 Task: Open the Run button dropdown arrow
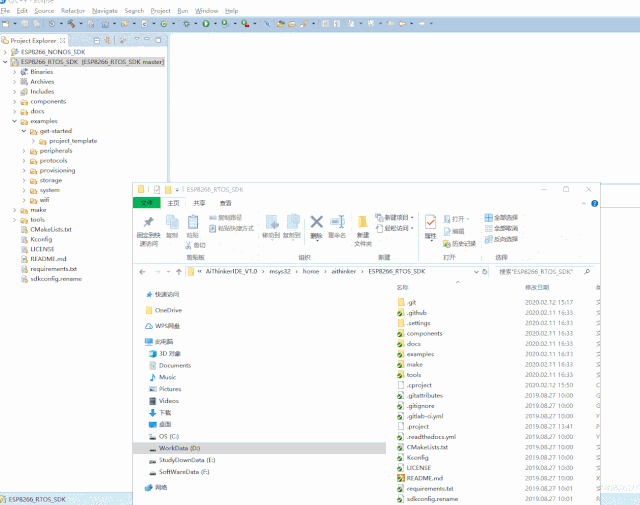click(215, 24)
